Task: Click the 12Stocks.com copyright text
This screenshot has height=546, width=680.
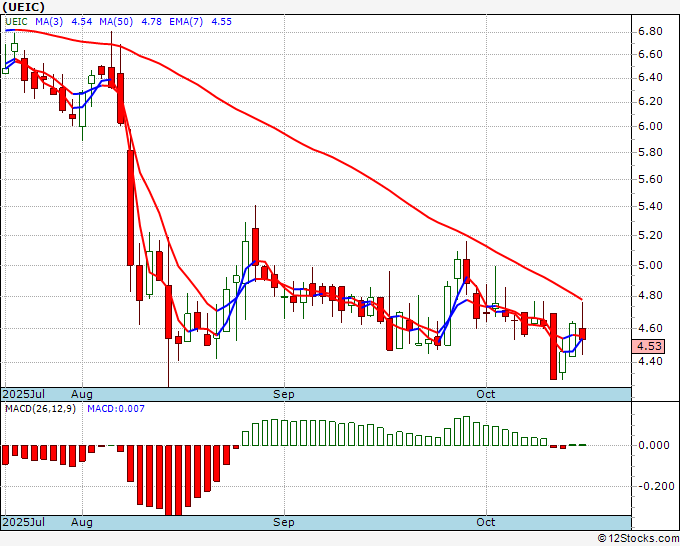Action: pos(638,538)
